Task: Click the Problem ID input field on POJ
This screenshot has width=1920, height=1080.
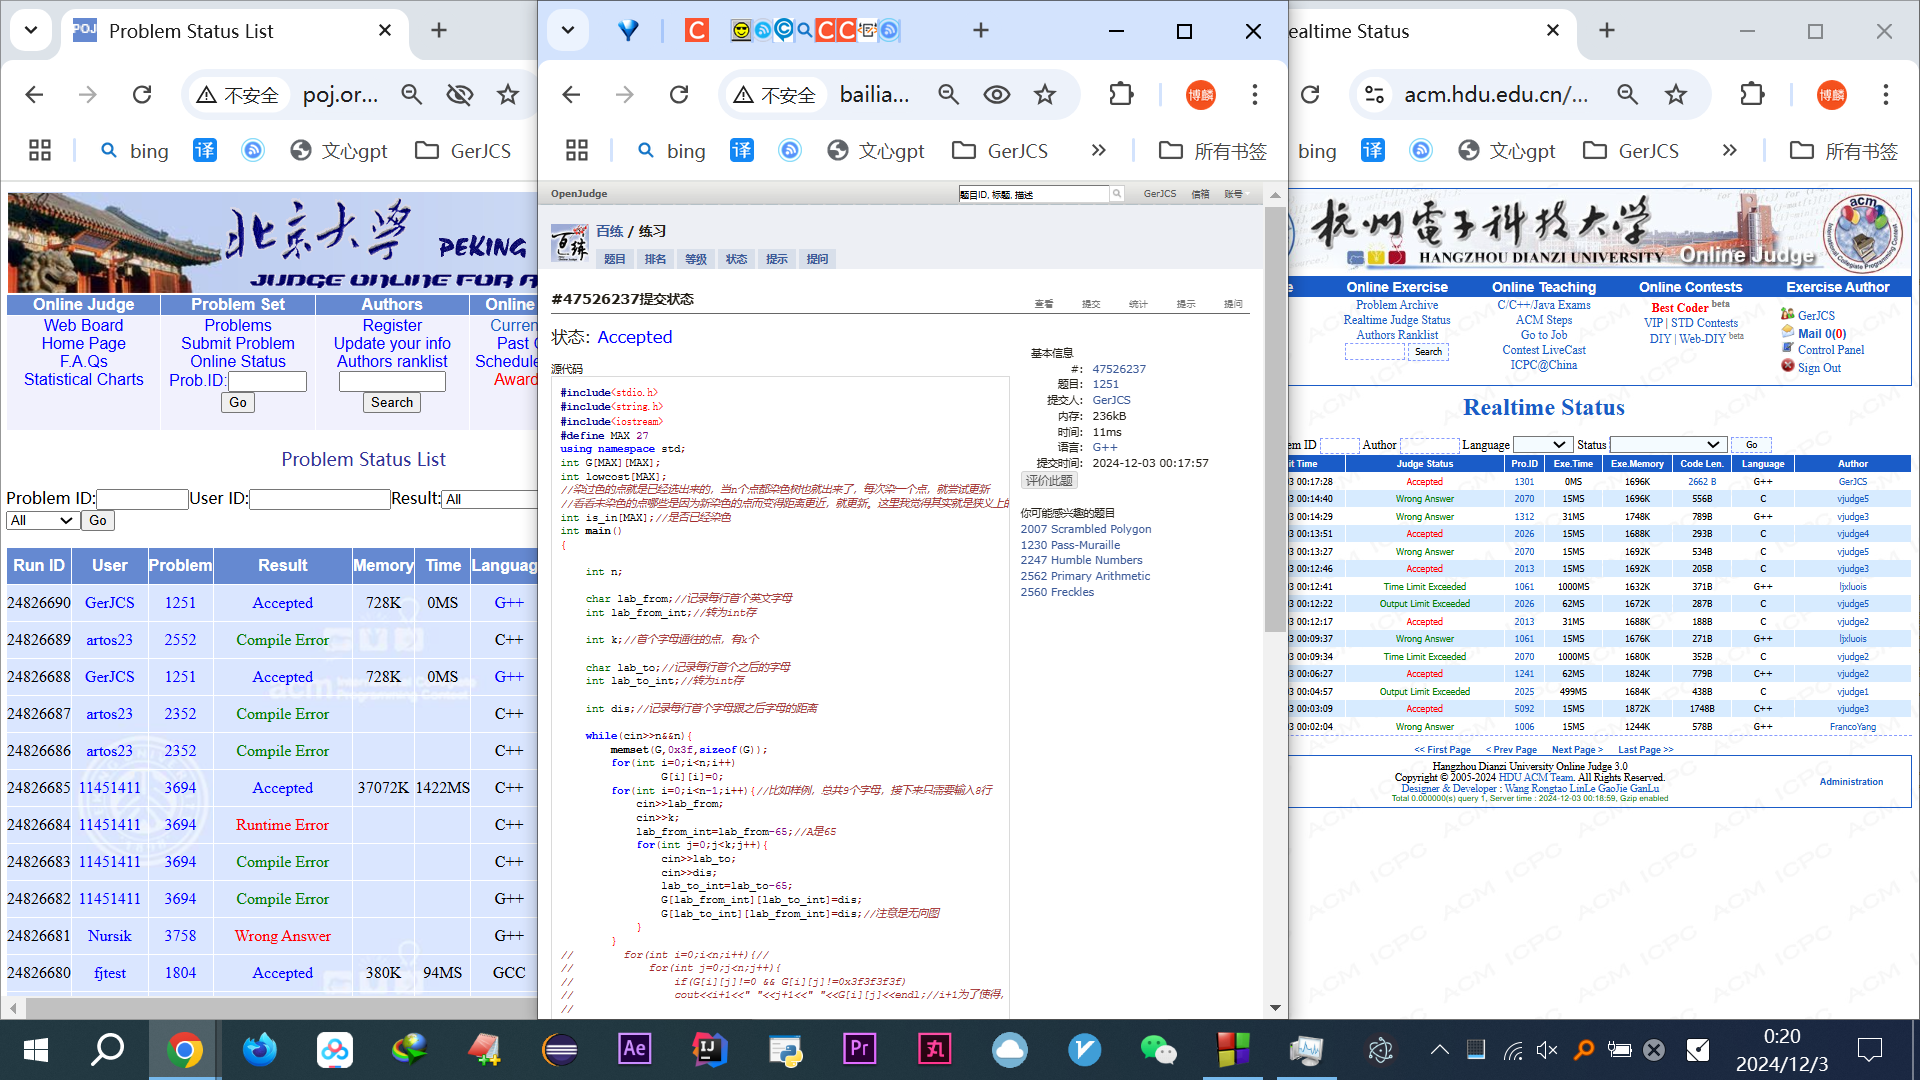Action: pos(141,498)
